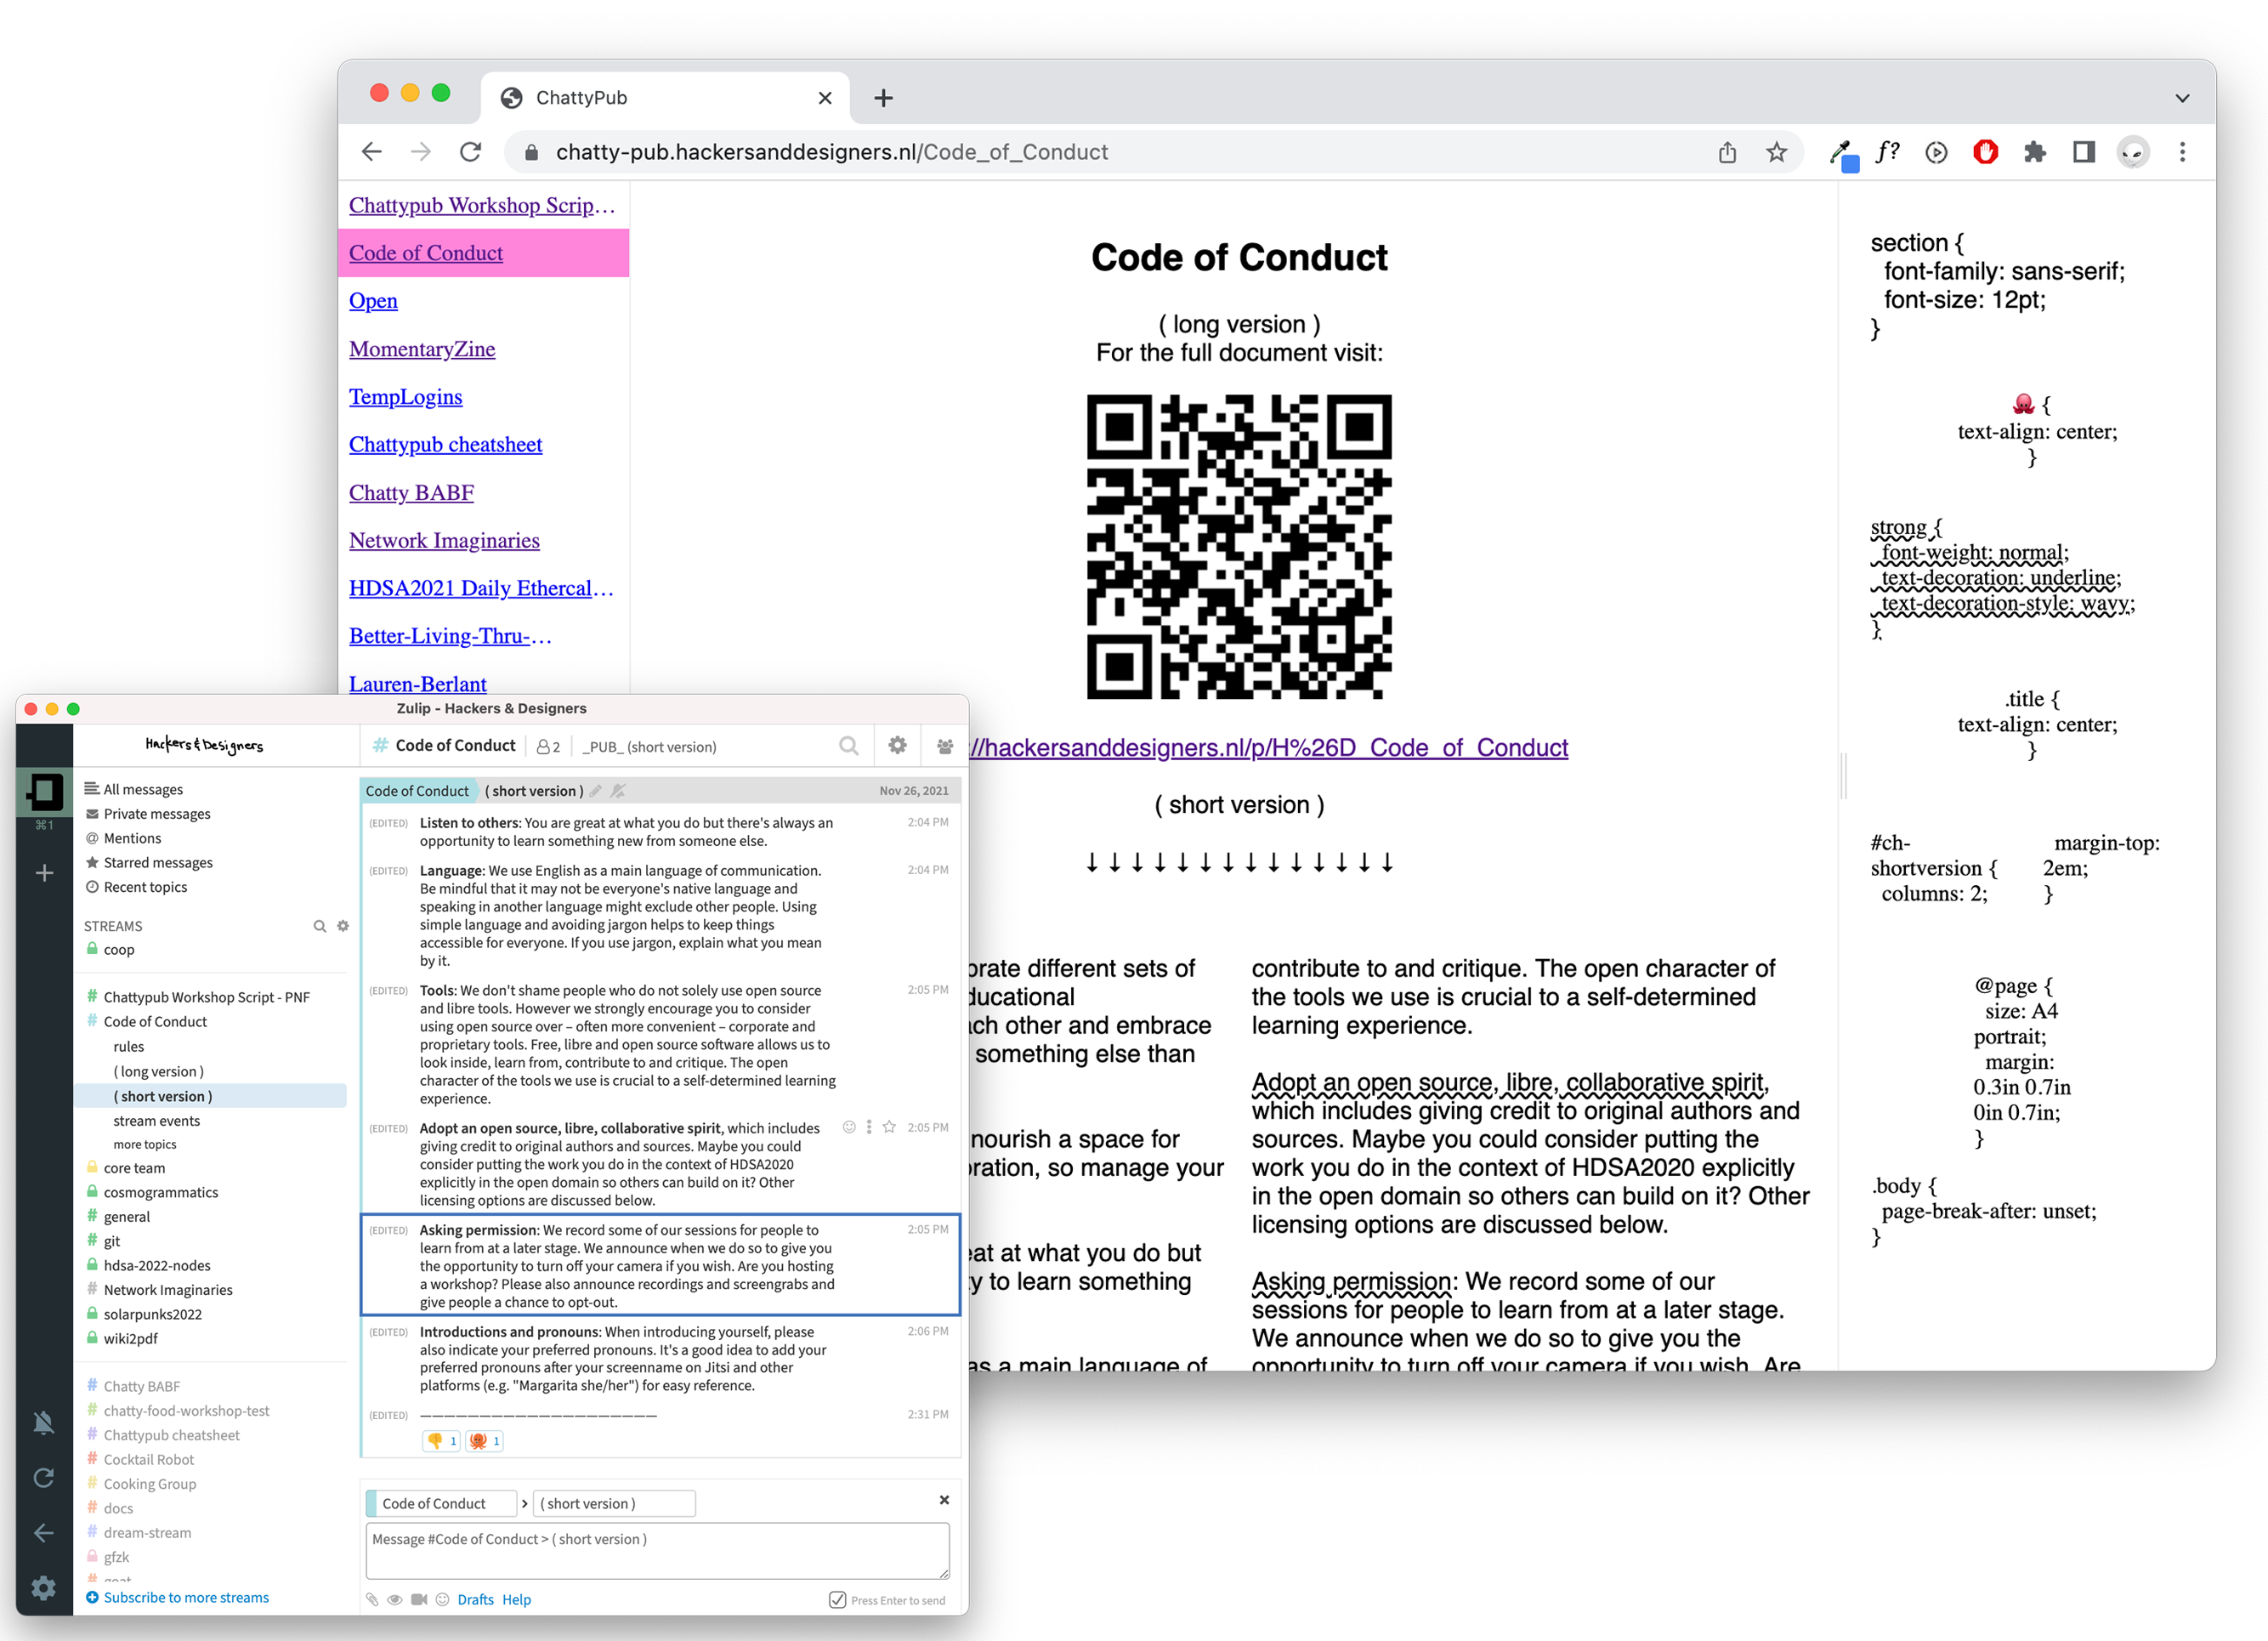The width and height of the screenshot is (2268, 1641).
Task: Click the thumbs-down reaction
Action: pos(441,1441)
